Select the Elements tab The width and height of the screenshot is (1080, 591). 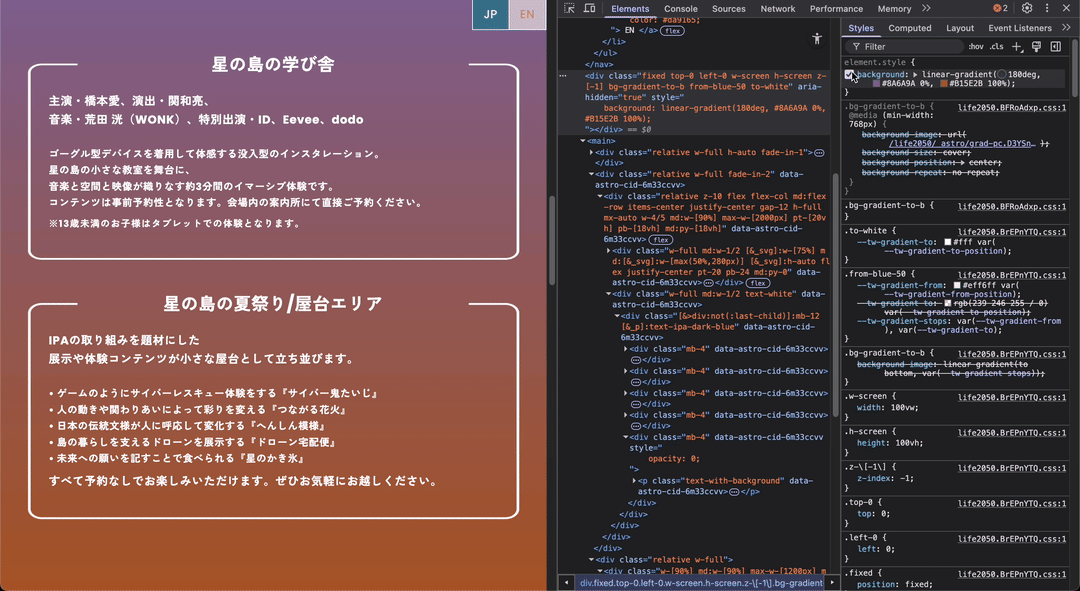(x=630, y=9)
